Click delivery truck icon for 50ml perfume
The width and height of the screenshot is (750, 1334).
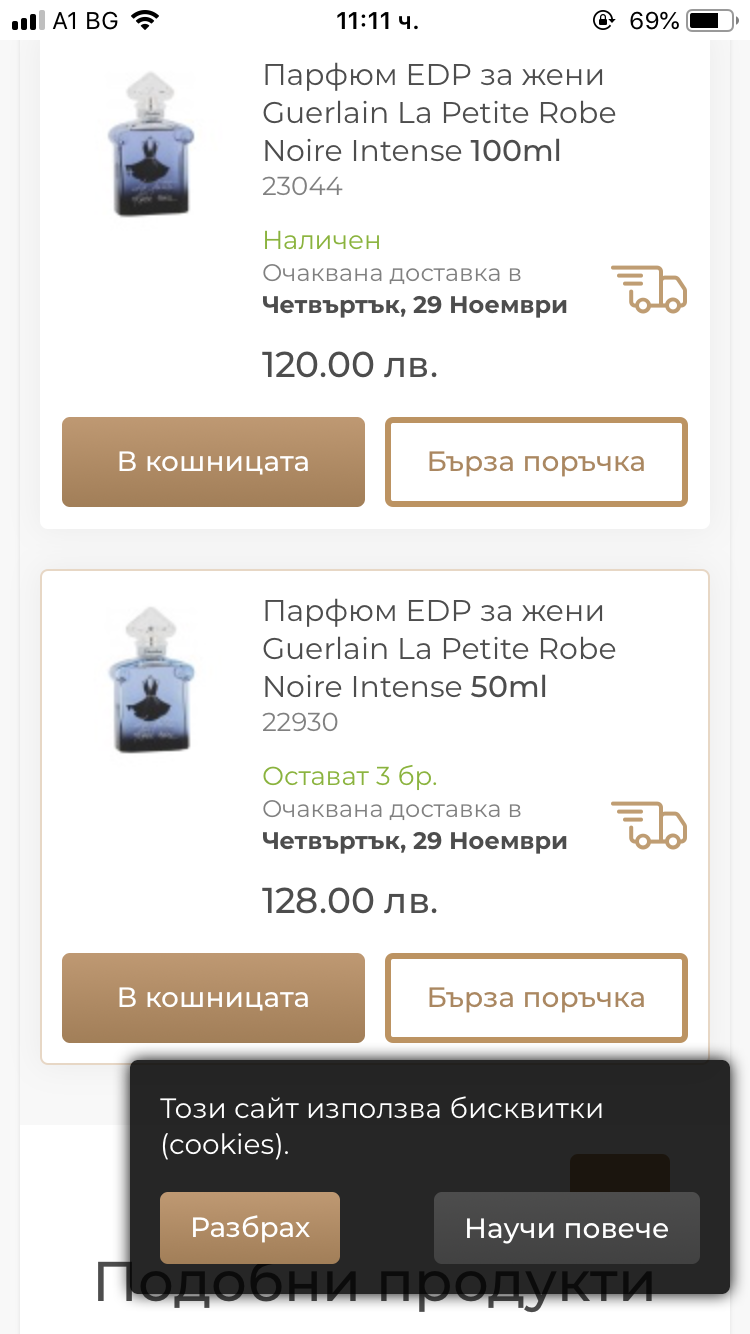click(x=649, y=826)
